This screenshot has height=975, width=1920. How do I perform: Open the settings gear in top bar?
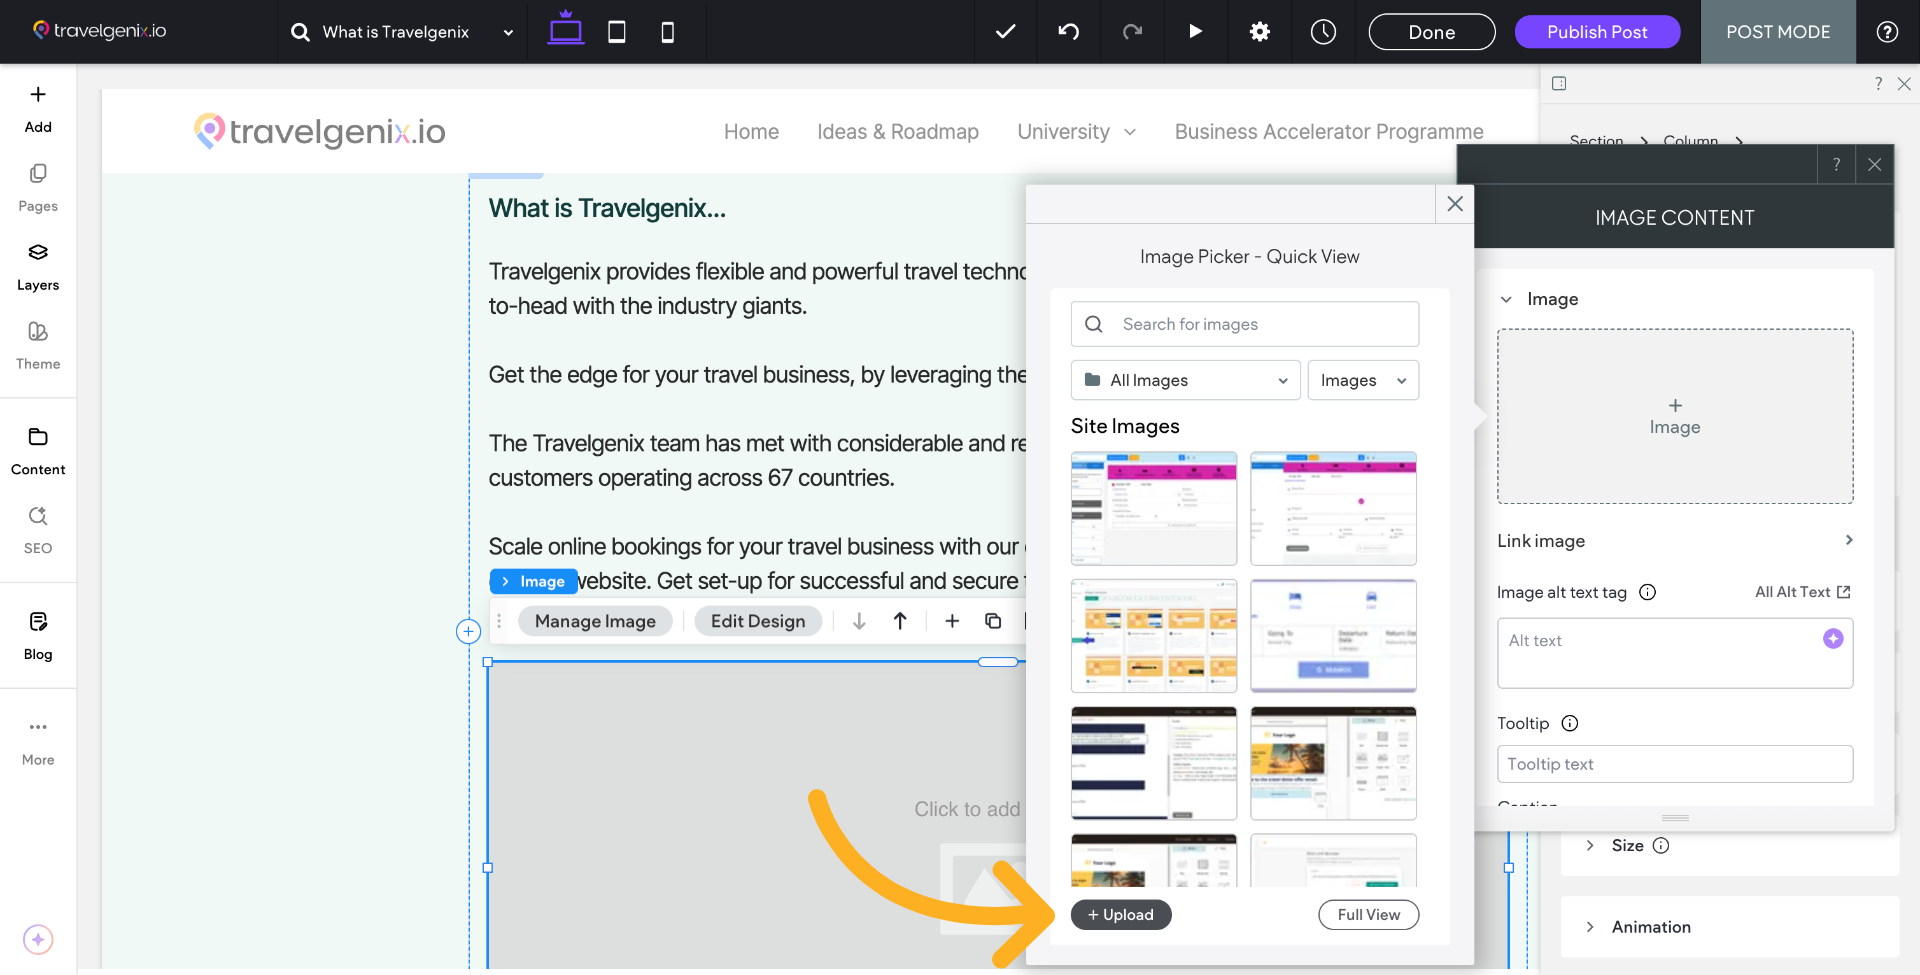click(x=1259, y=32)
